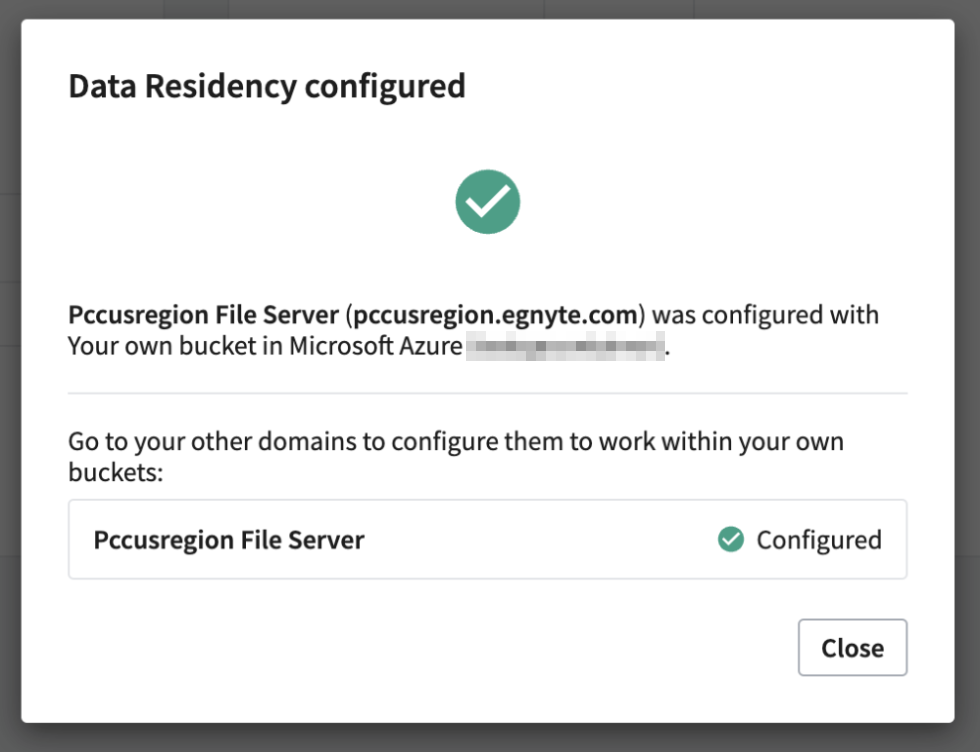The image size is (980, 752).
Task: Click the small green check beside Configured
Action: tap(731, 540)
